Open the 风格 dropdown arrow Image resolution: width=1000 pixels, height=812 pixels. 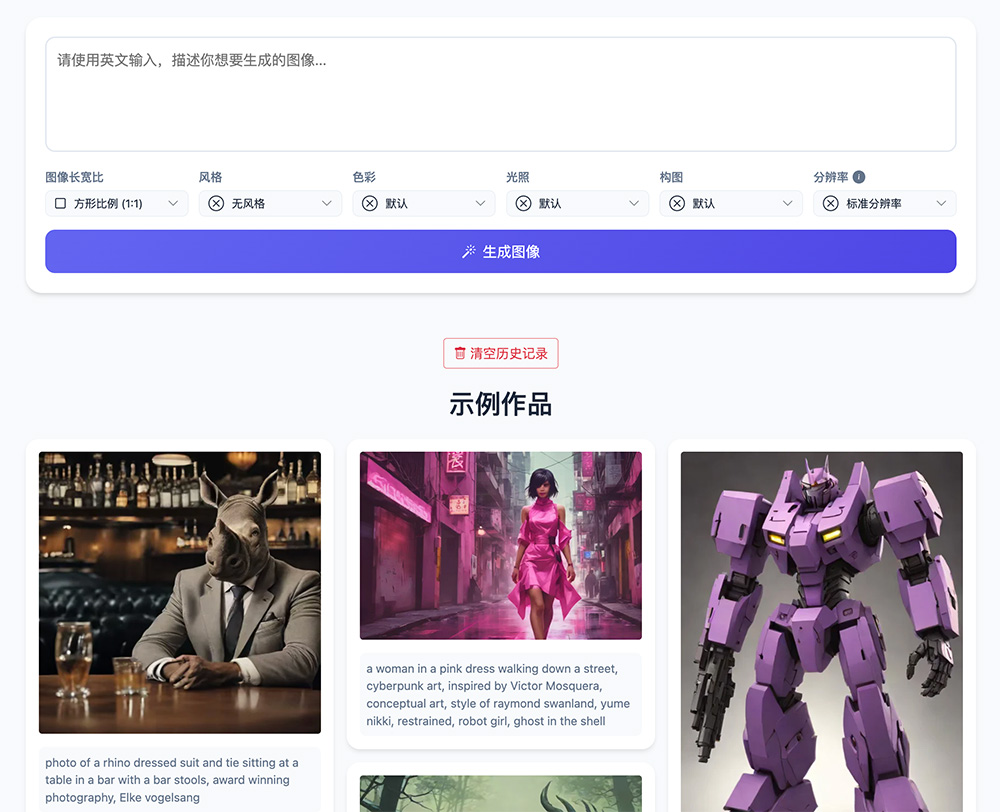click(327, 203)
